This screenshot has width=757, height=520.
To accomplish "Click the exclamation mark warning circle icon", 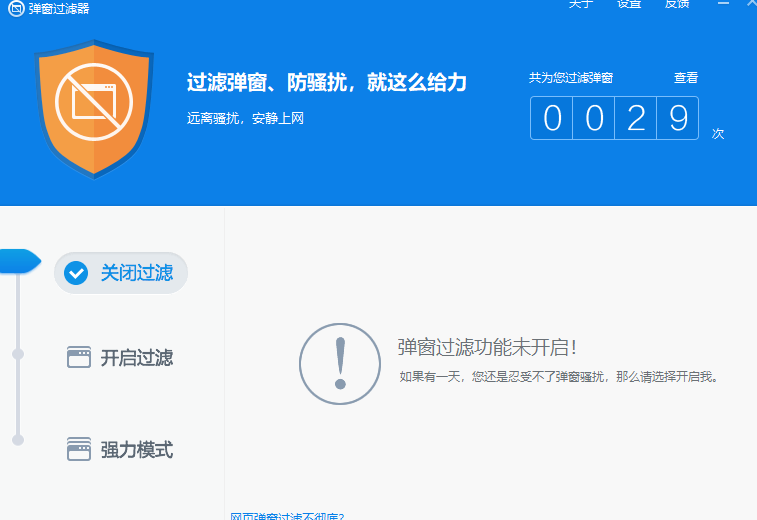I will pos(340,364).
